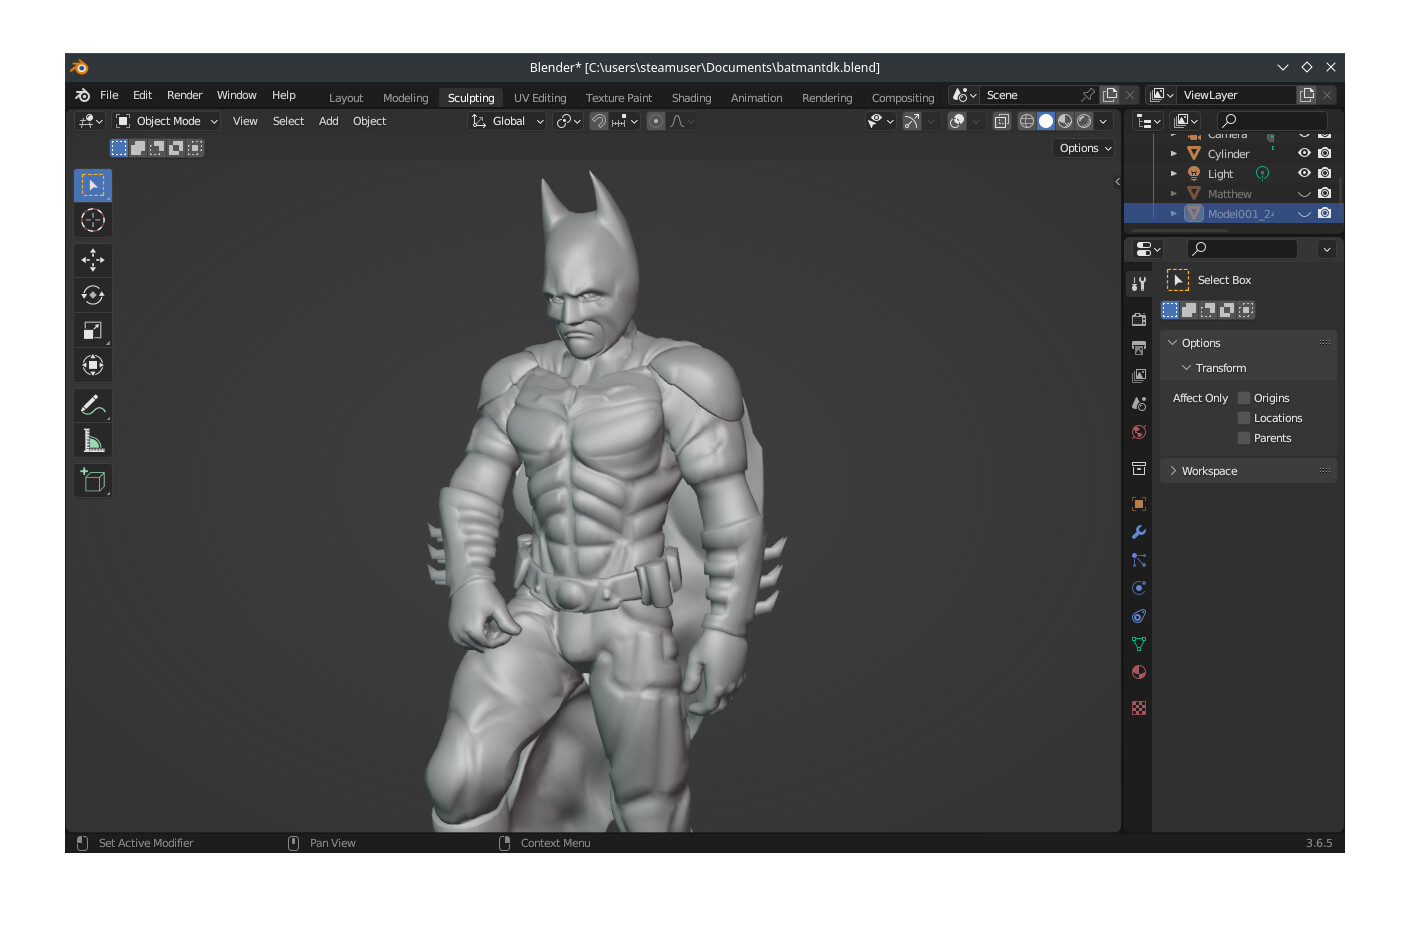The height and width of the screenshot is (930, 1410).
Task: Hide Cylinder with its eye icon
Action: [x=1304, y=153]
